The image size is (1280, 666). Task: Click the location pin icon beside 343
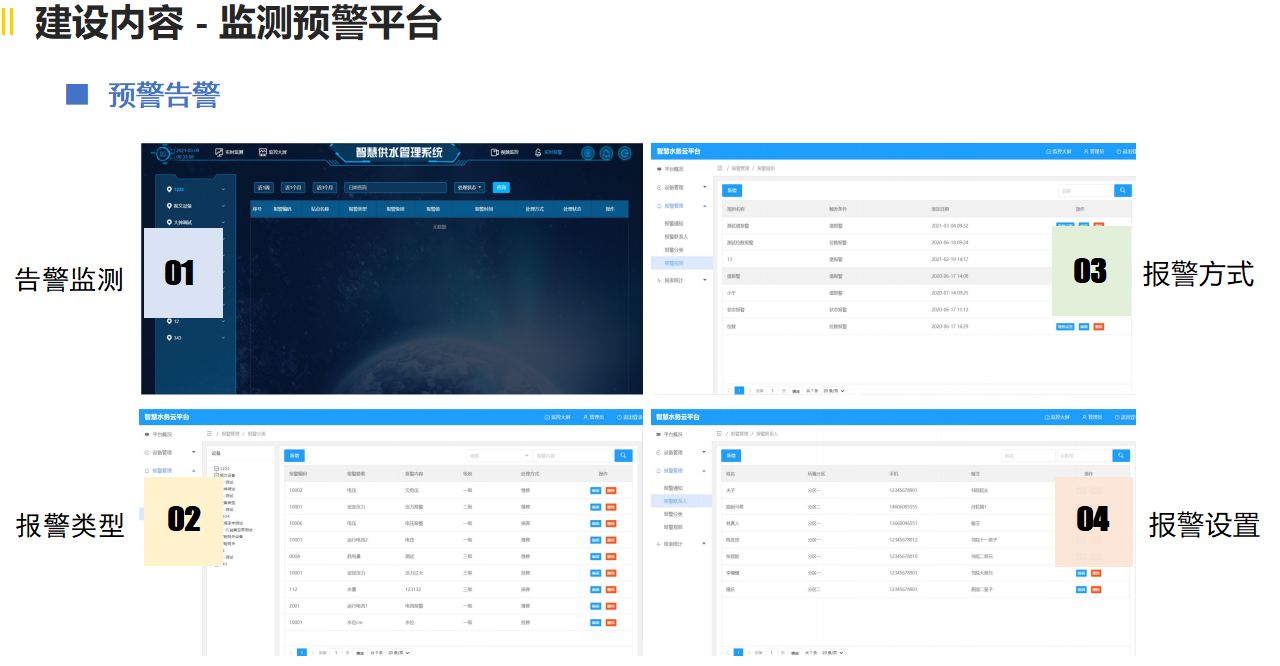(170, 337)
